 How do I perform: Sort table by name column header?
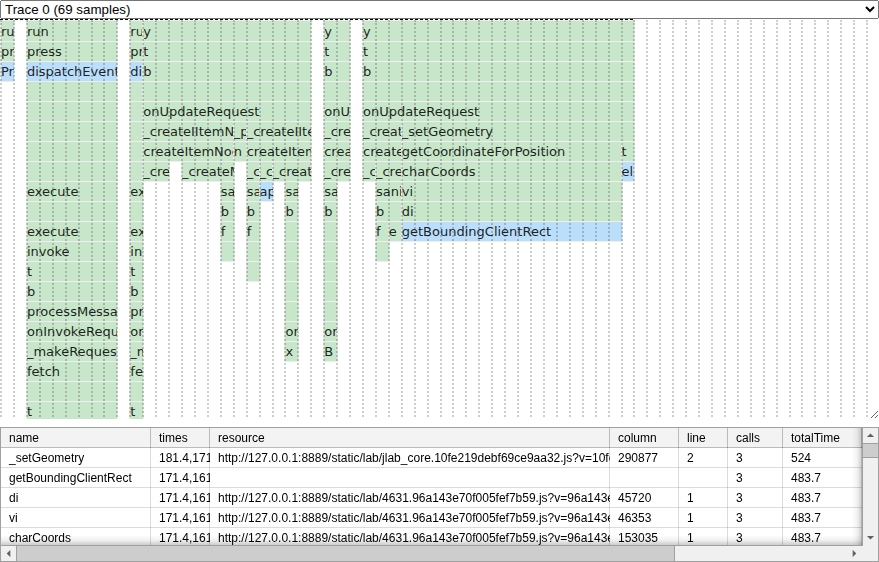(75, 438)
